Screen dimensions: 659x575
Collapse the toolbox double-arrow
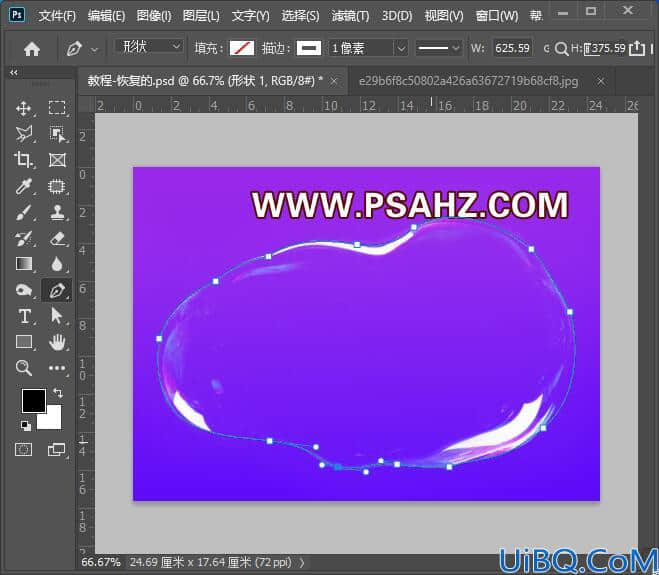[14, 72]
